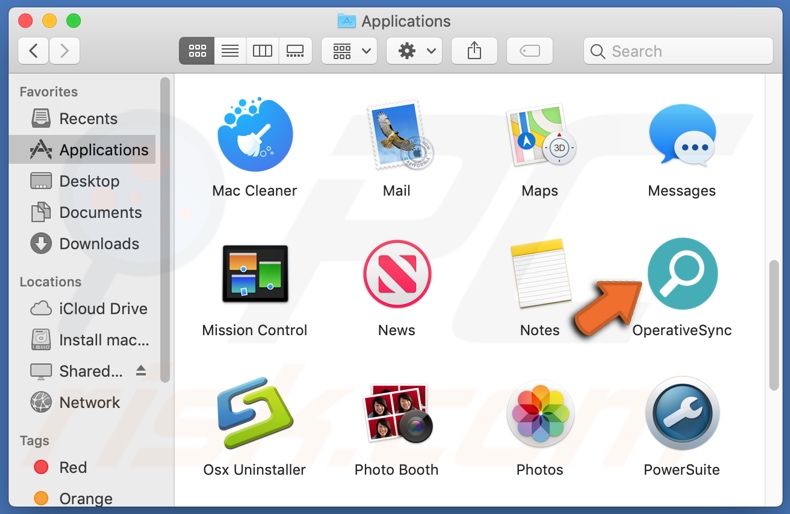
Task: Select the News app icon
Action: click(397, 274)
